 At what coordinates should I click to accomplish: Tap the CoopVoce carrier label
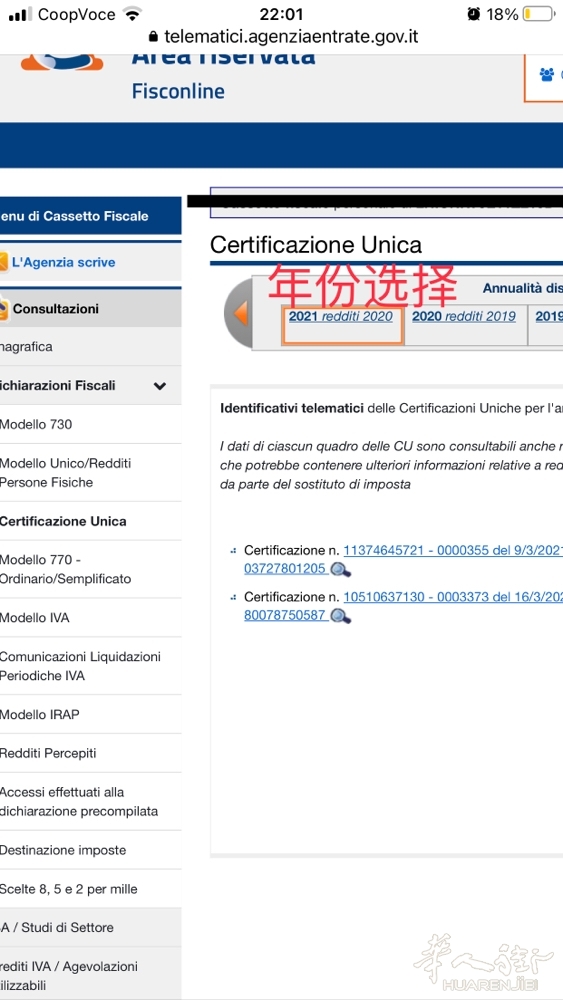click(77, 14)
